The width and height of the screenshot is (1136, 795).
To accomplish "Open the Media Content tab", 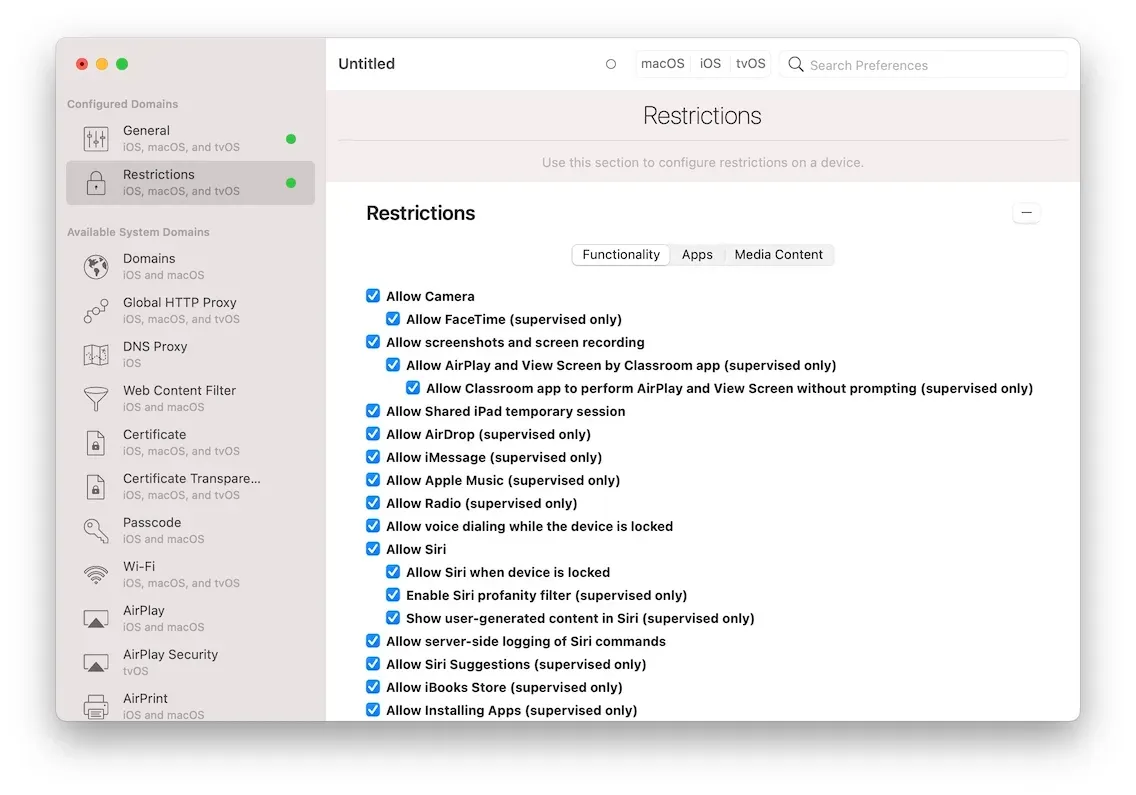I will (x=779, y=254).
